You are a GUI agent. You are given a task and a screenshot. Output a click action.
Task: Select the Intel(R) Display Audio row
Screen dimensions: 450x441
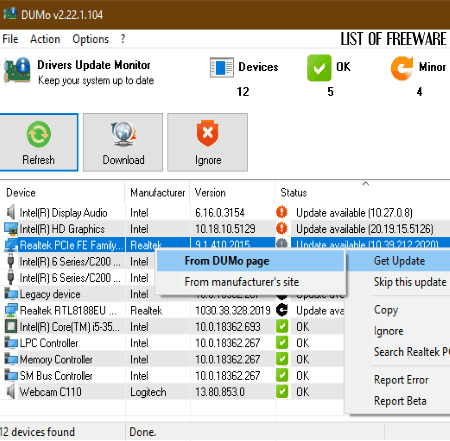pos(225,212)
